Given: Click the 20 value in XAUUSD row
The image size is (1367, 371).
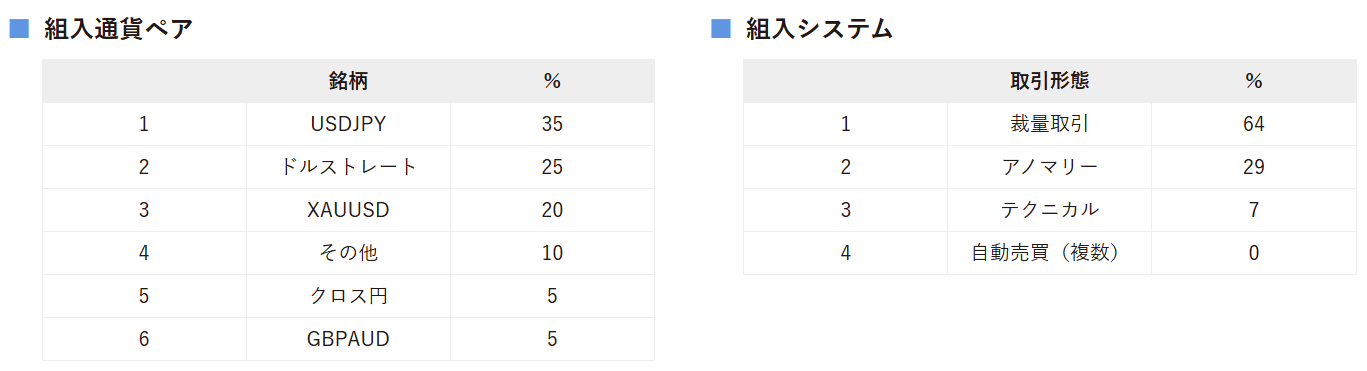Looking at the screenshot, I should (x=552, y=210).
